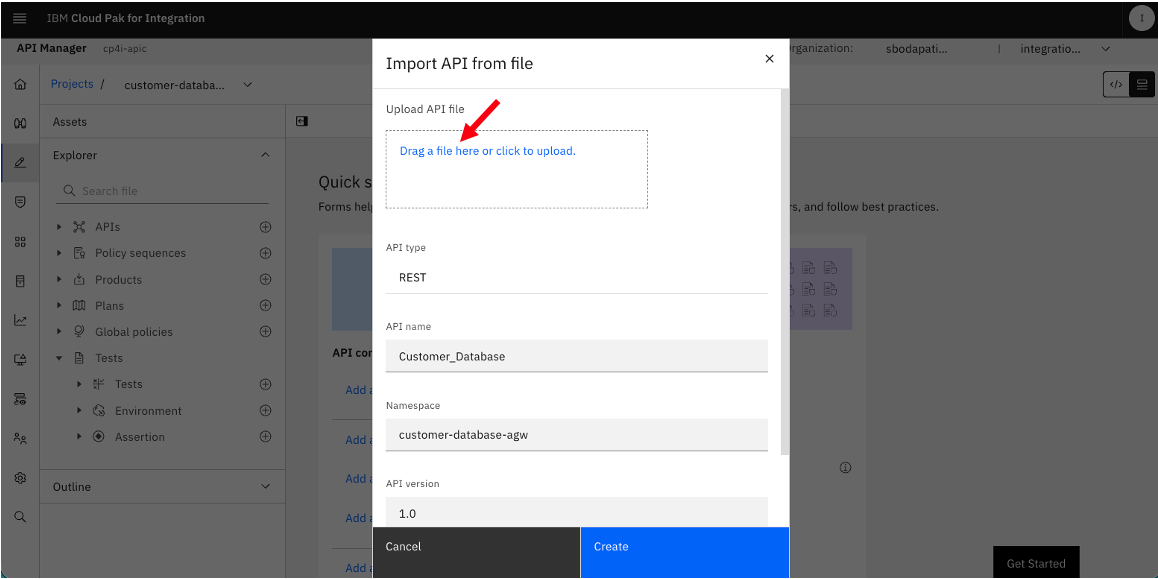Click the Get Started button
The width and height of the screenshot is (1158, 579).
[x=1036, y=563]
